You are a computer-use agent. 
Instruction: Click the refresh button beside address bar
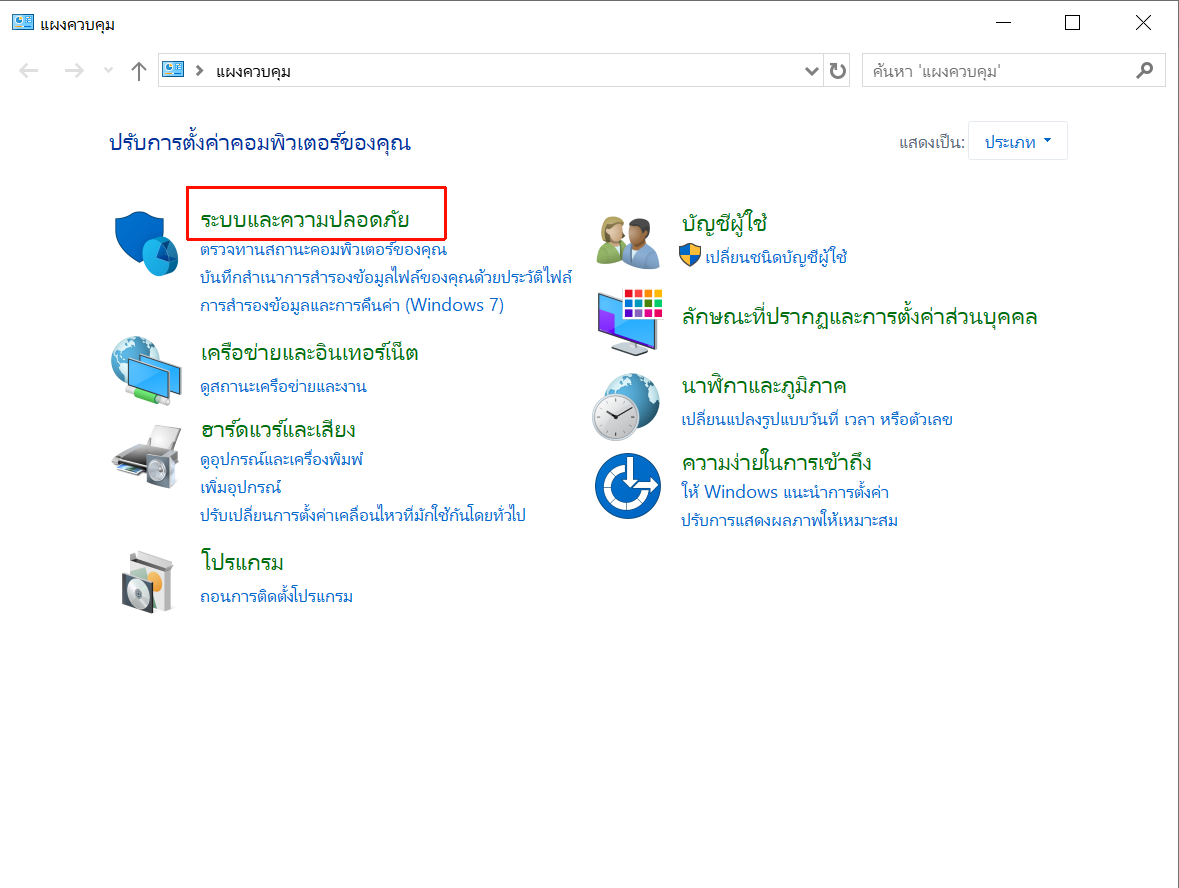[838, 71]
